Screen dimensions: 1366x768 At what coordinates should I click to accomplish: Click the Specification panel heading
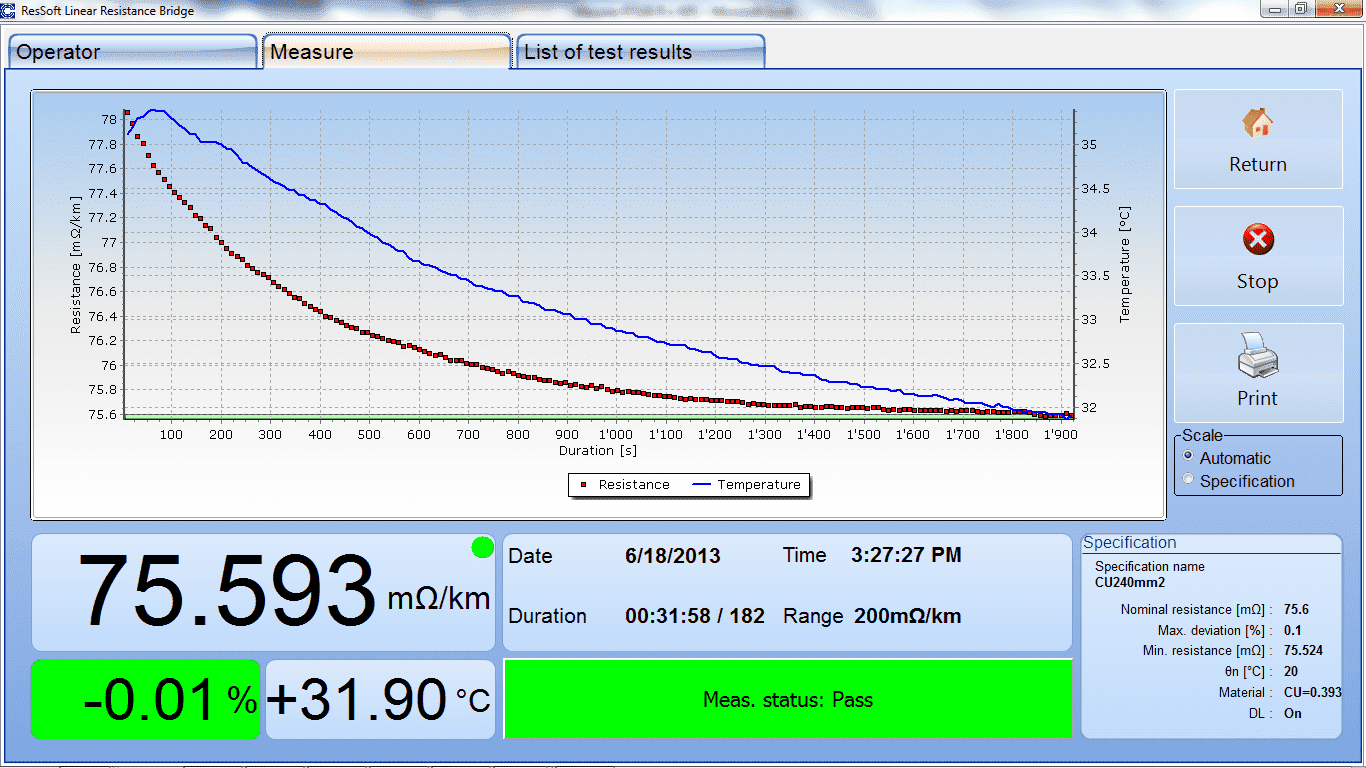(x=1130, y=543)
